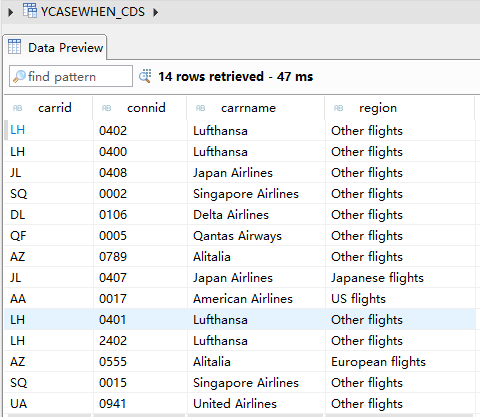Select connid cell 0555
The height and width of the screenshot is (417, 480).
[140, 362]
